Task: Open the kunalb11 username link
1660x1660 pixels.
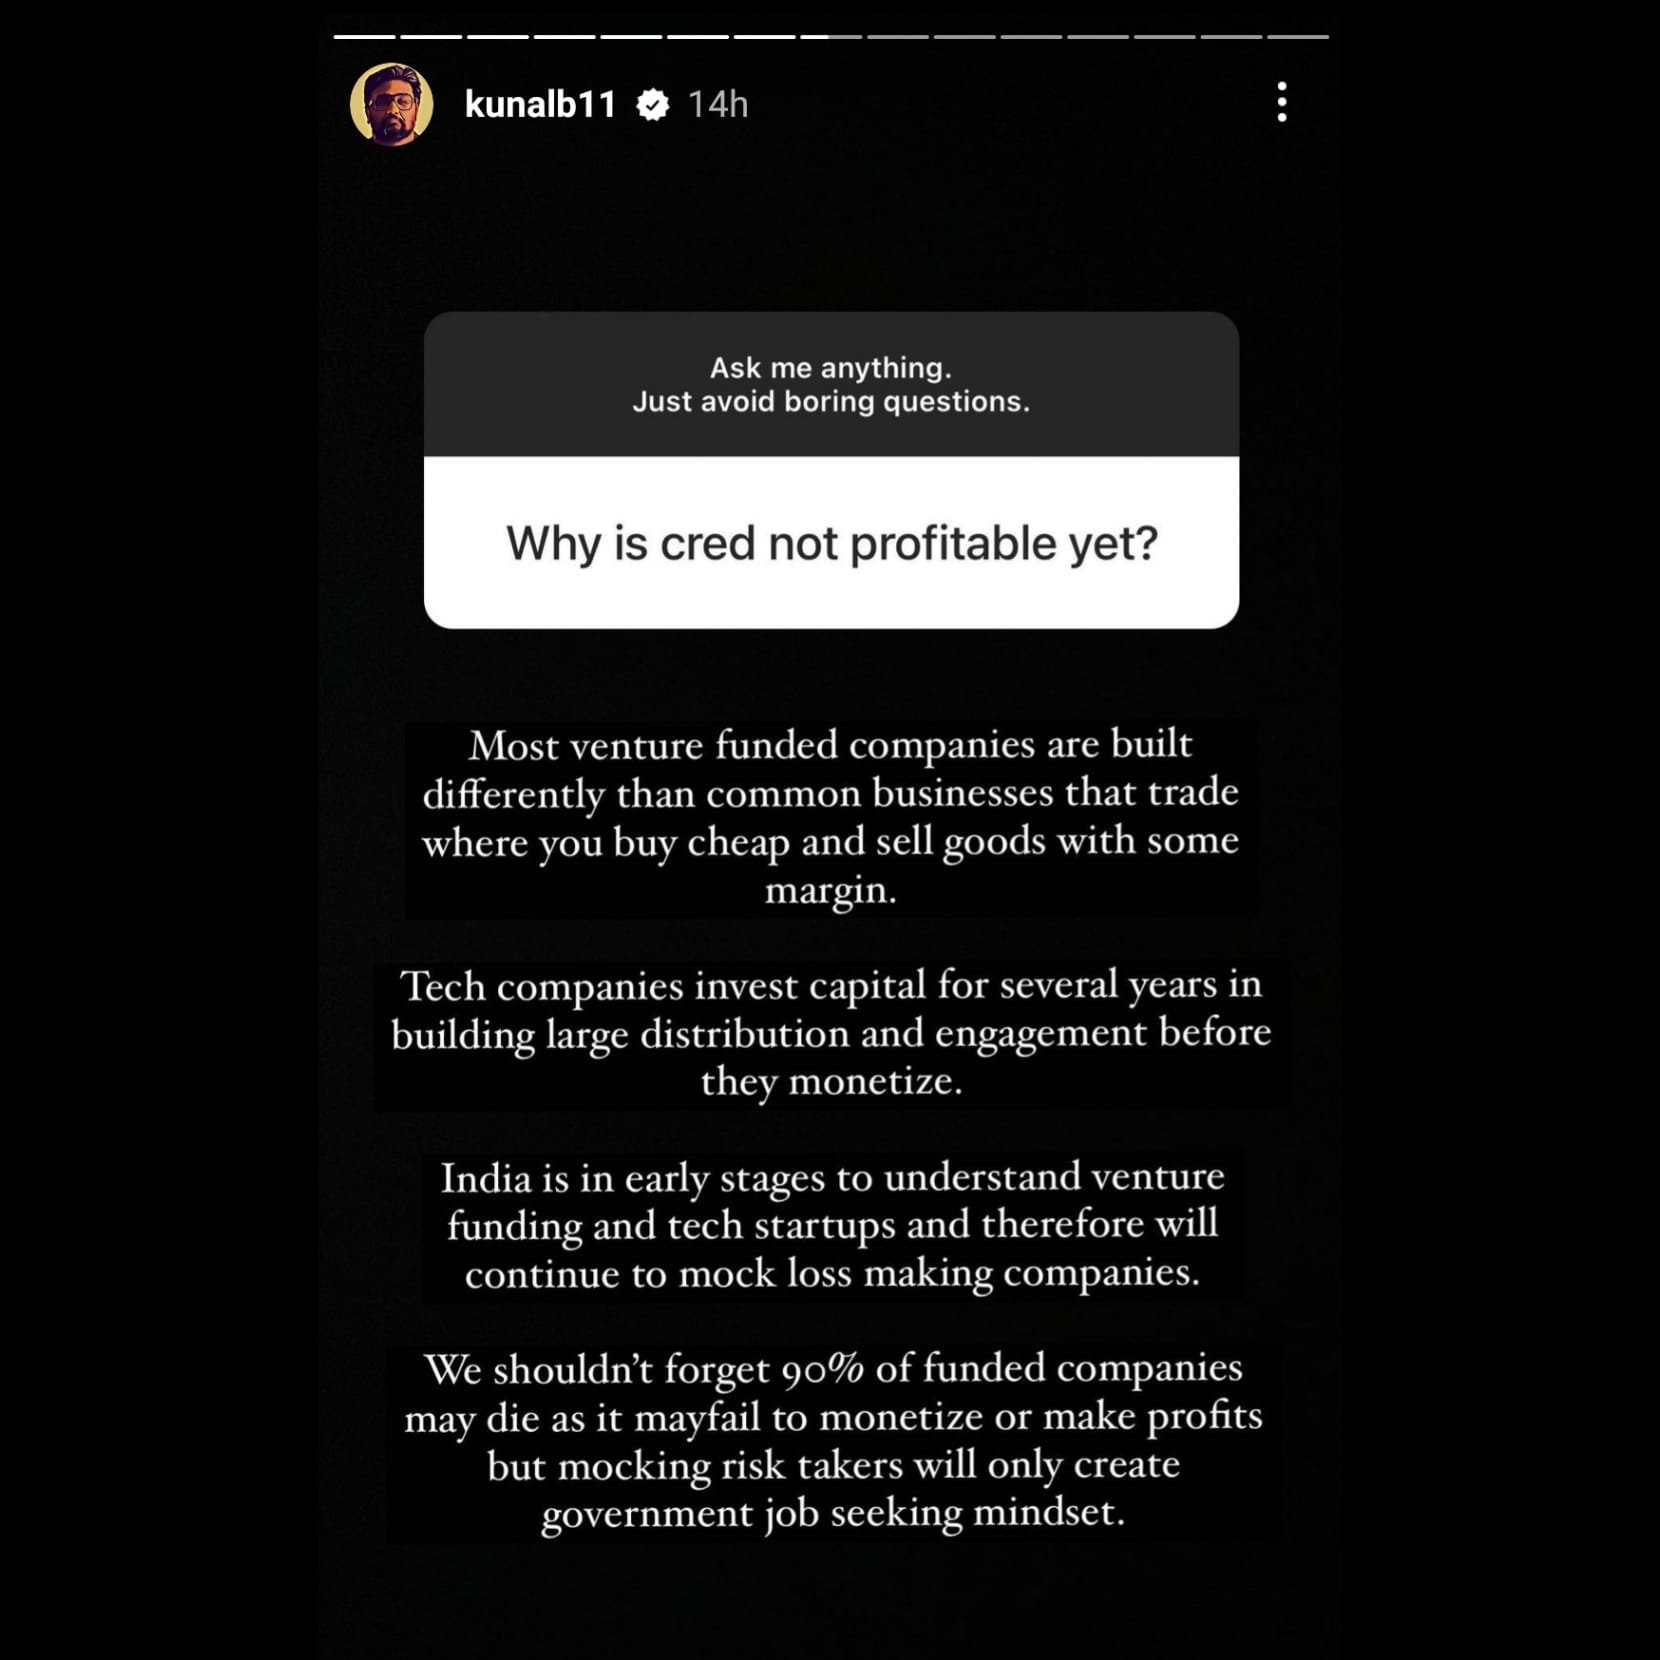Action: [x=540, y=104]
